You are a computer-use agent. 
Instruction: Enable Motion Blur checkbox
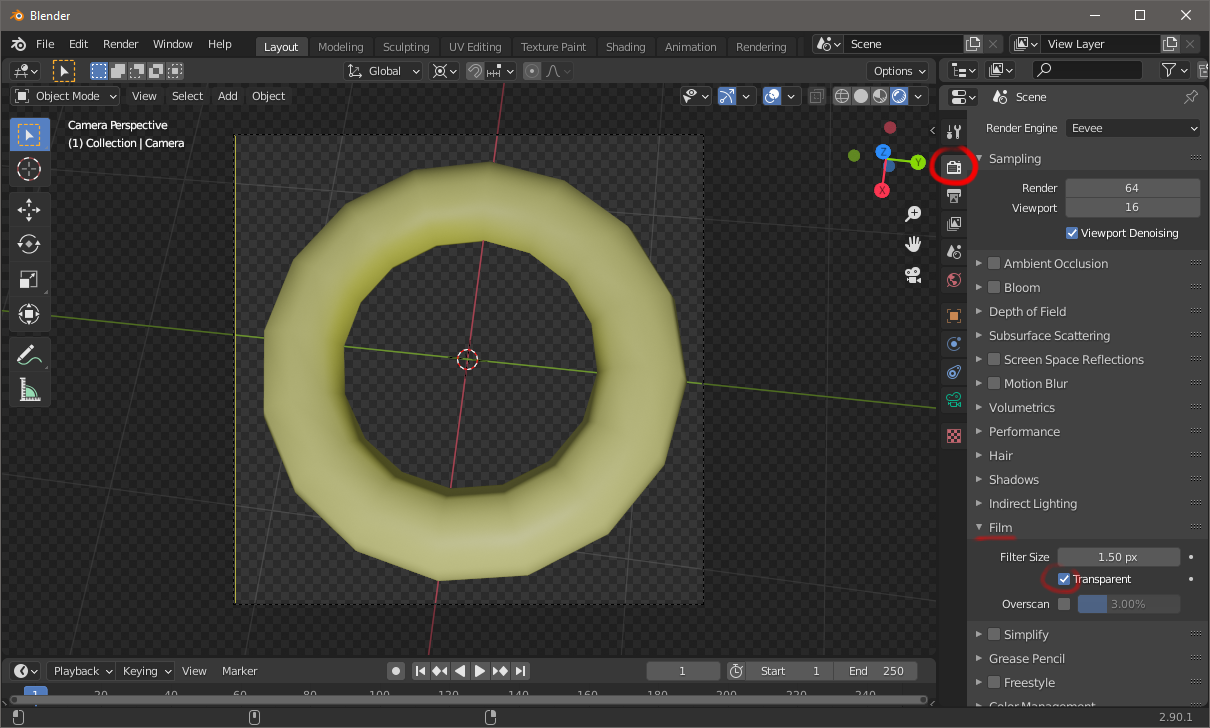pos(994,383)
